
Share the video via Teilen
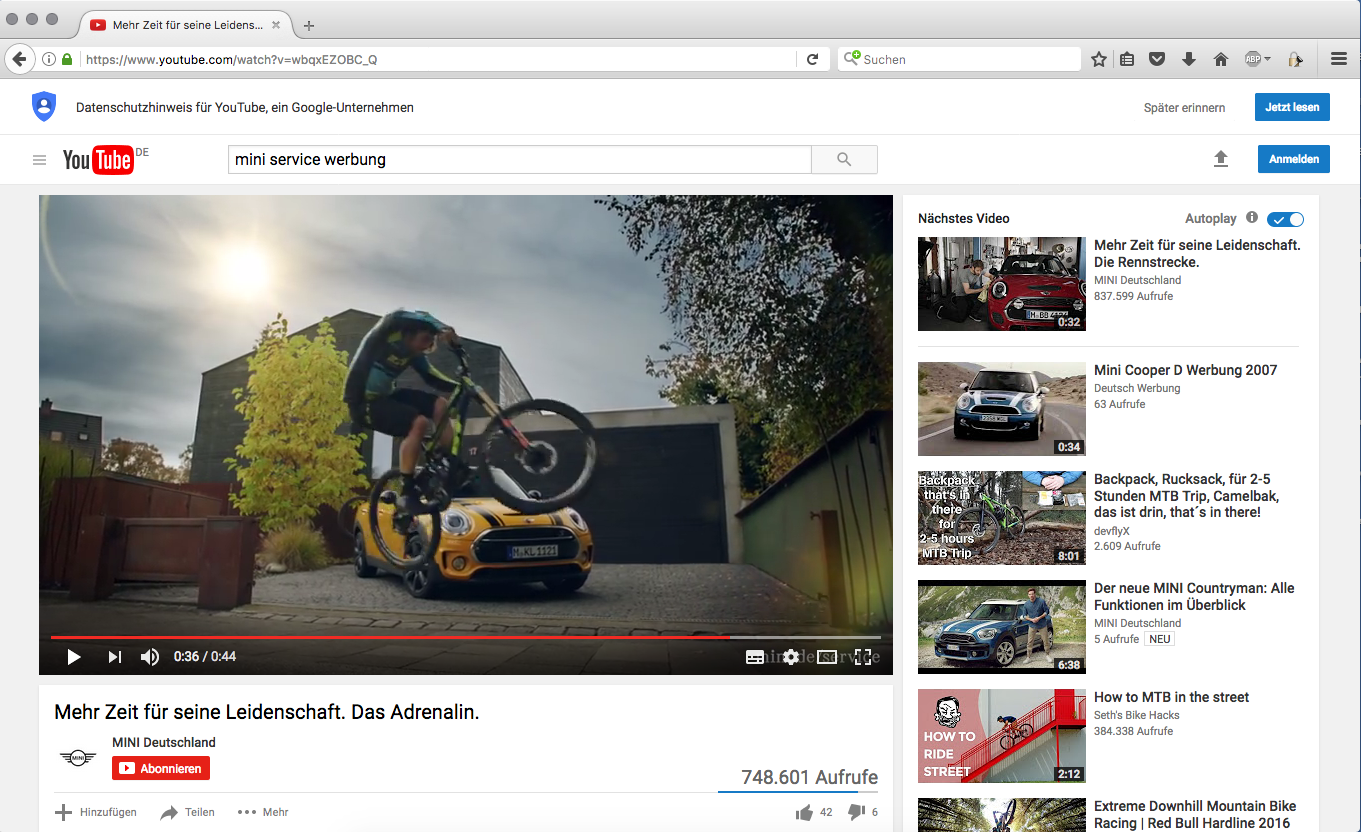coord(188,812)
